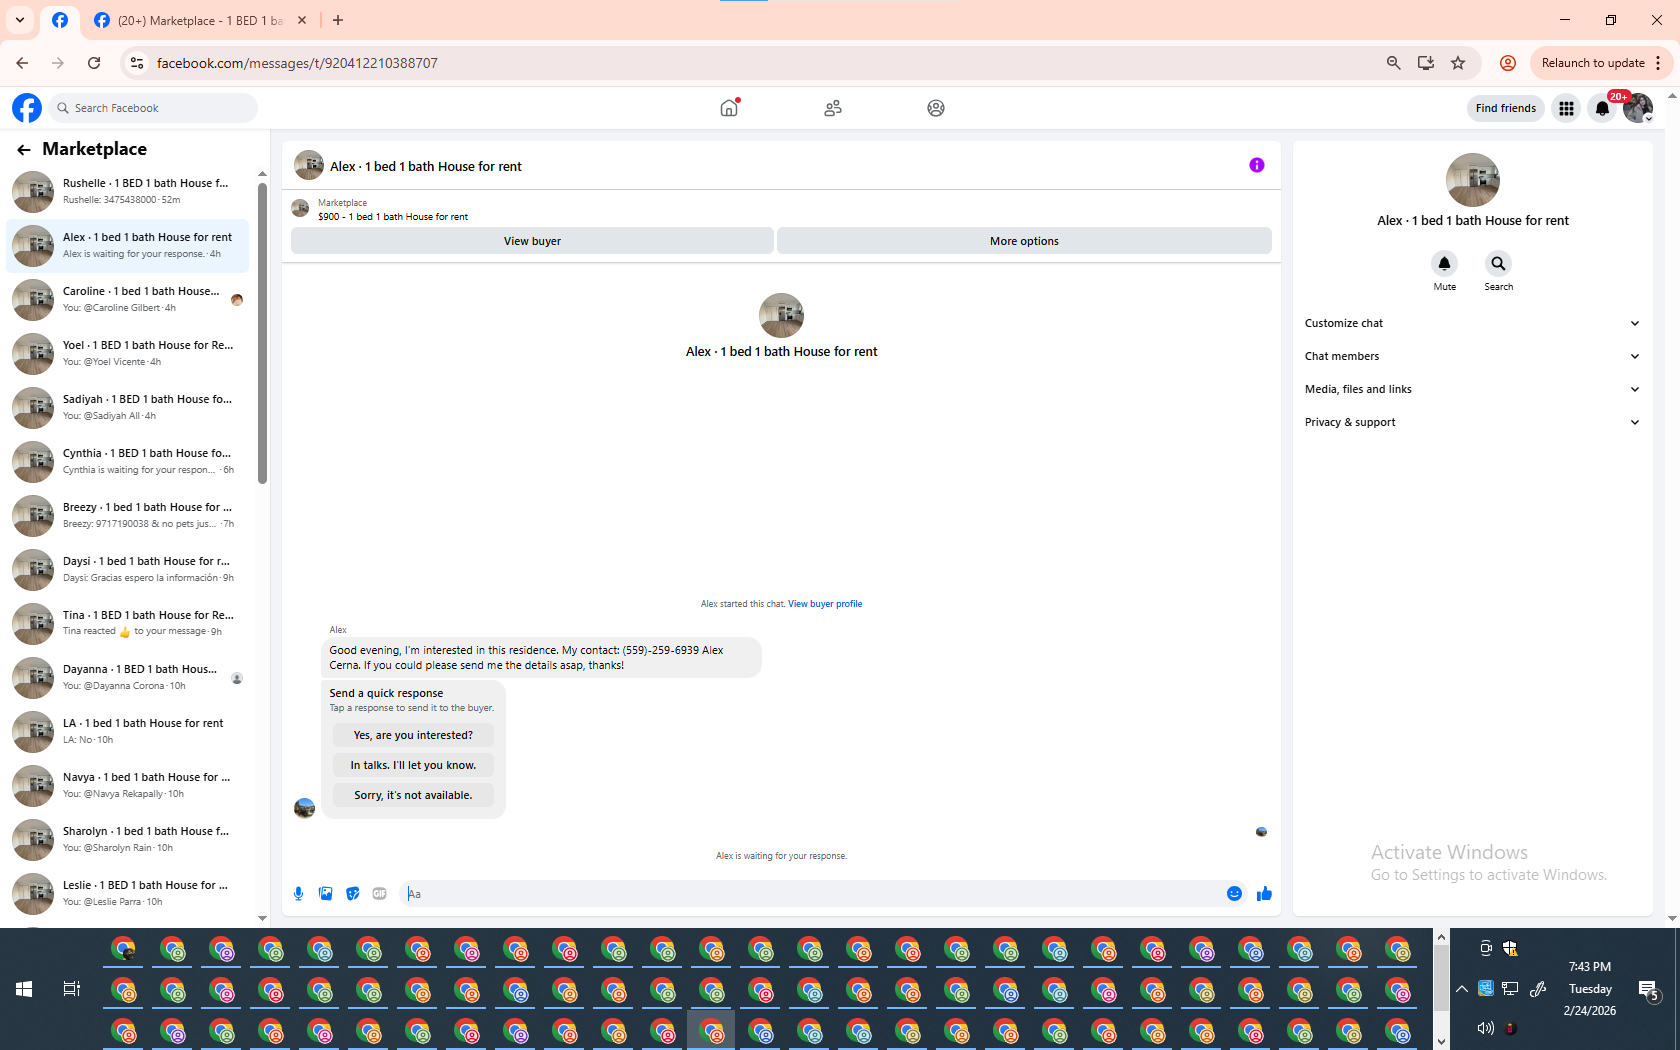Expand Media, files and links section

click(x=1472, y=389)
